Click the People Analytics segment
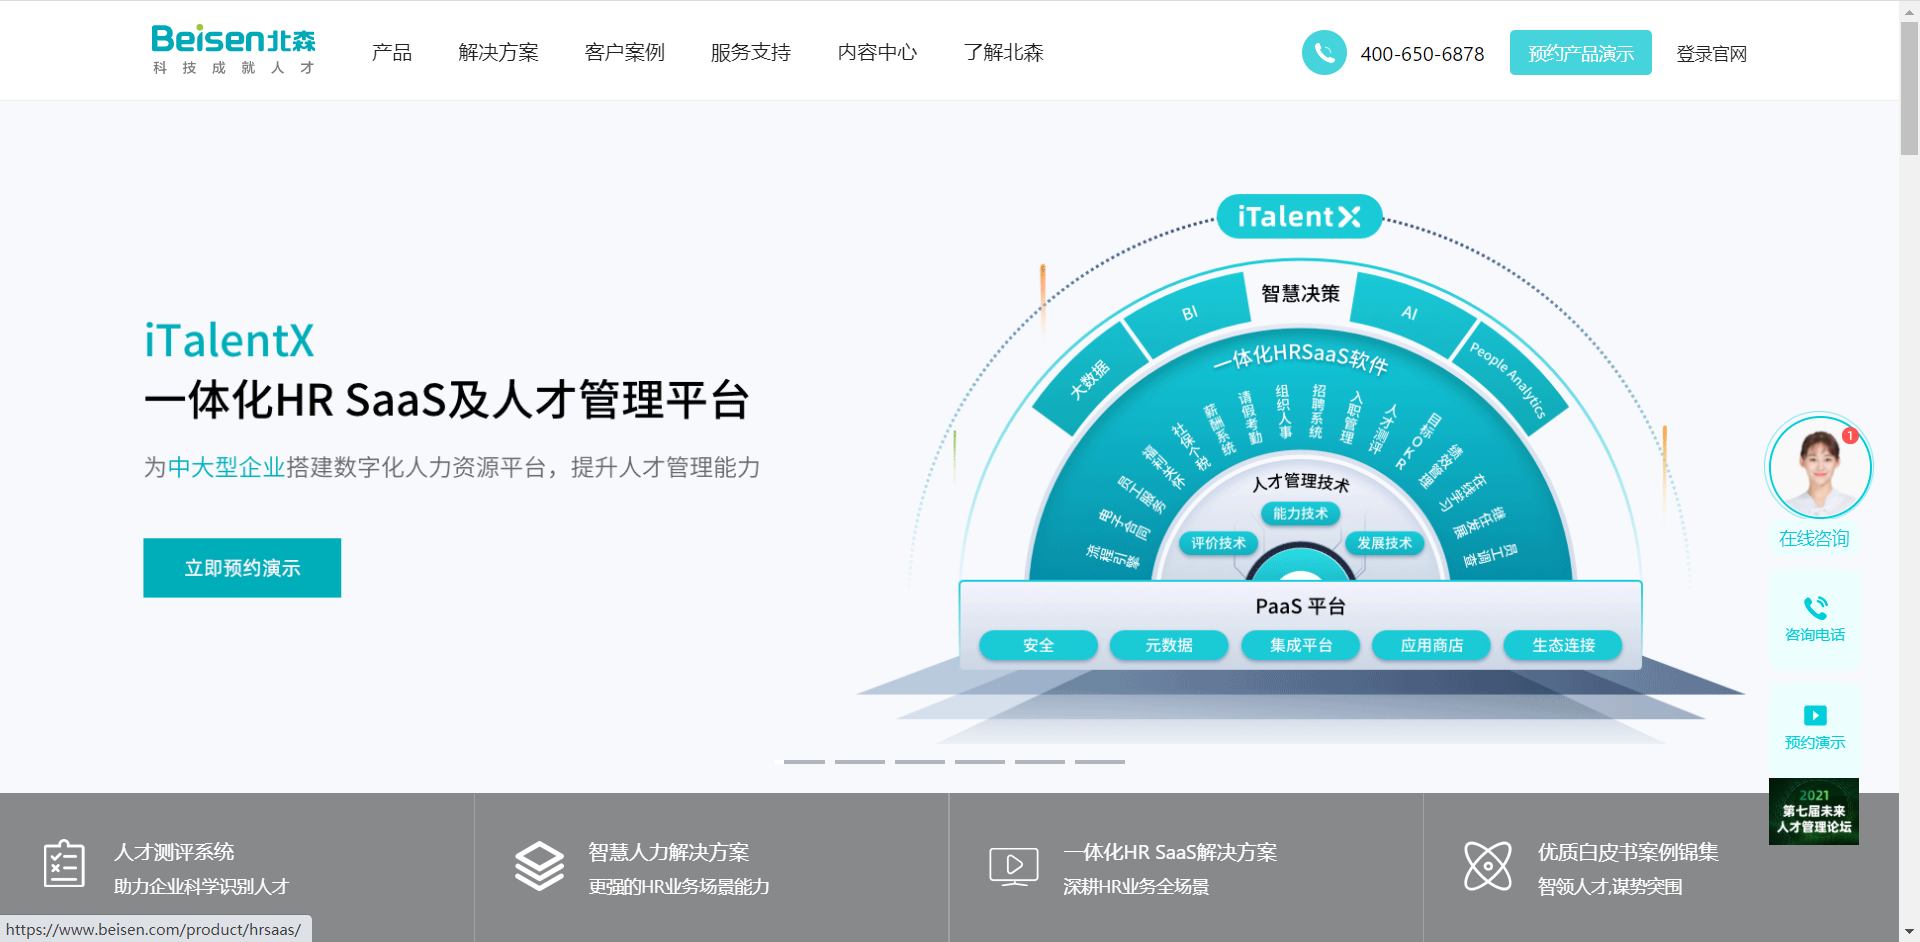The image size is (1920, 942). click(1508, 380)
